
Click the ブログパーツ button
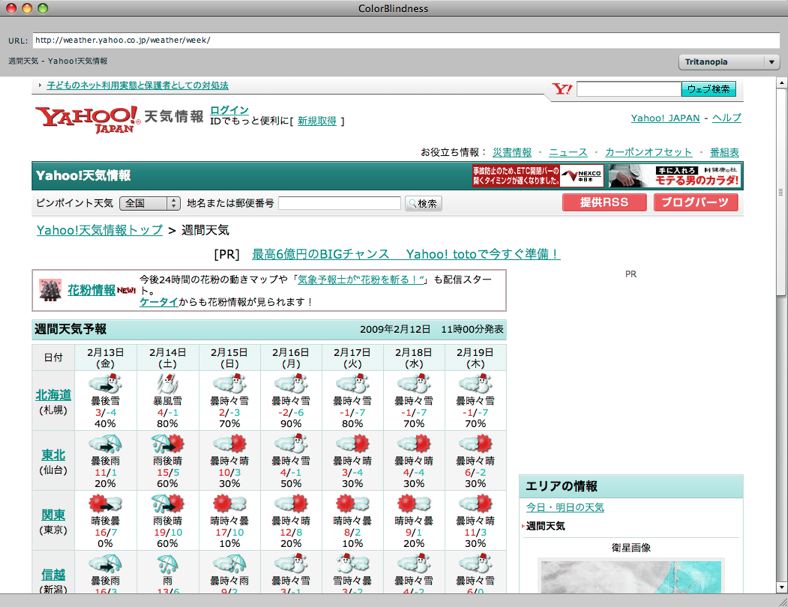click(696, 203)
